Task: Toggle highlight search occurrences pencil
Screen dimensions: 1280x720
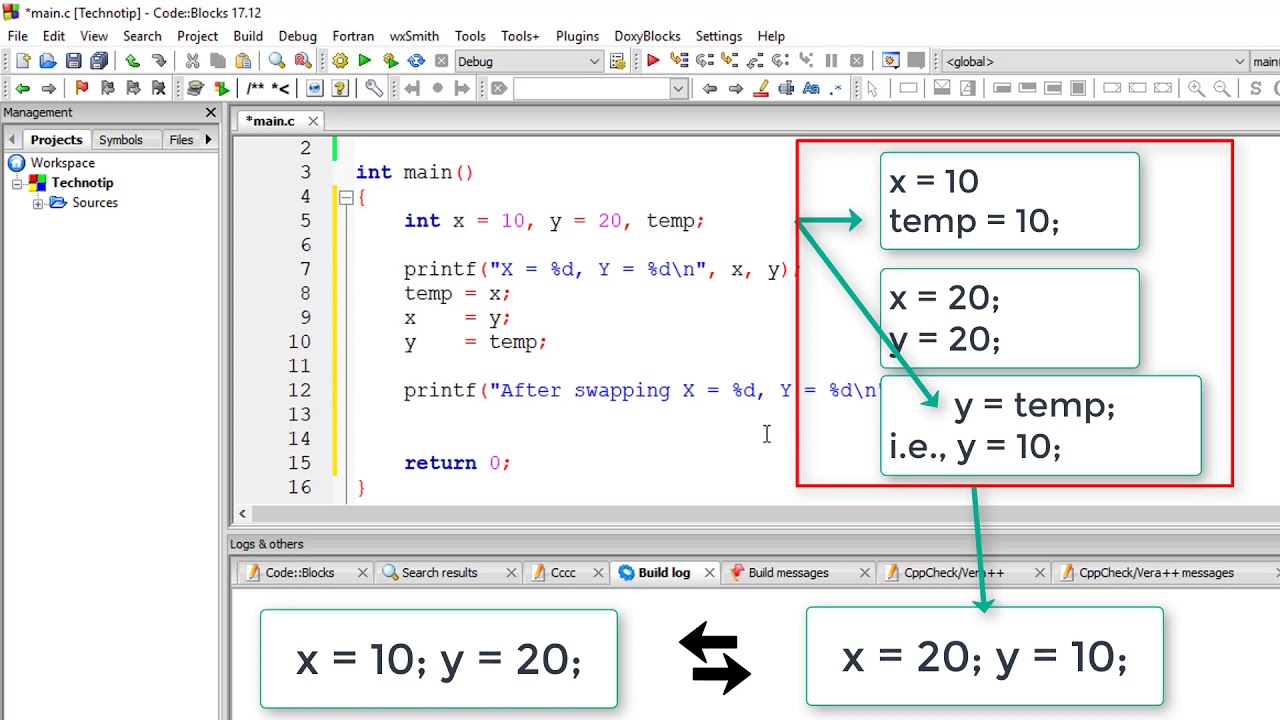Action: [761, 88]
